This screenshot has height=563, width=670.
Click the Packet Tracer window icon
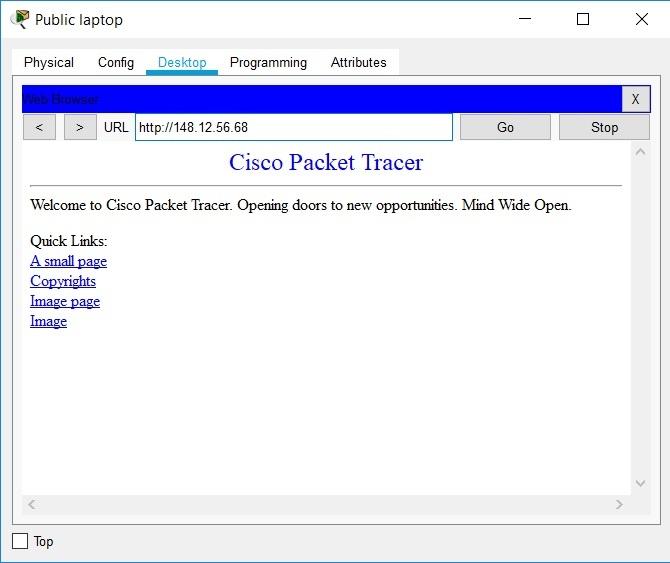tap(21, 19)
